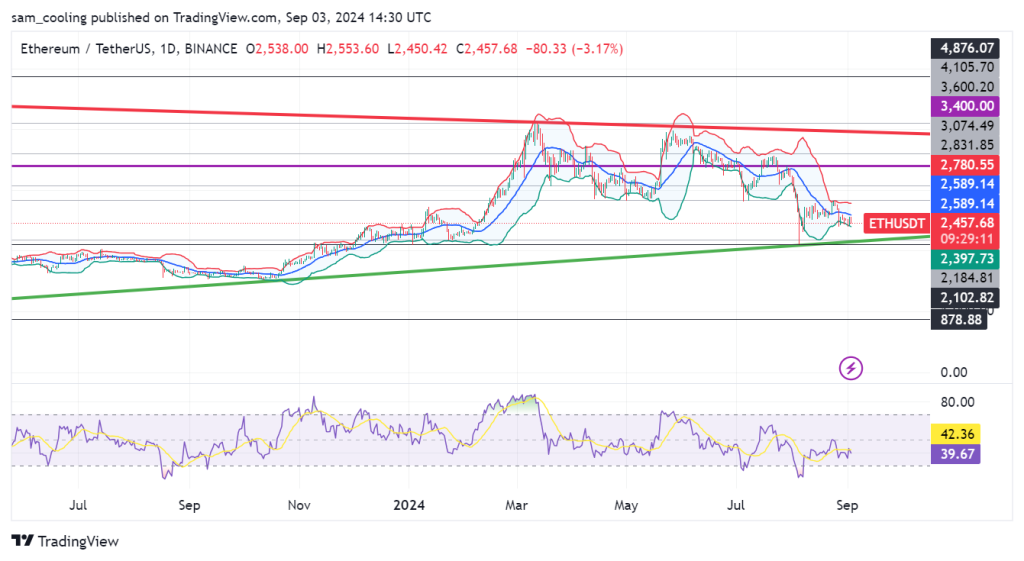This screenshot has width=1024, height=561.
Task: Select the 2,184.81 price label
Action: (967, 278)
